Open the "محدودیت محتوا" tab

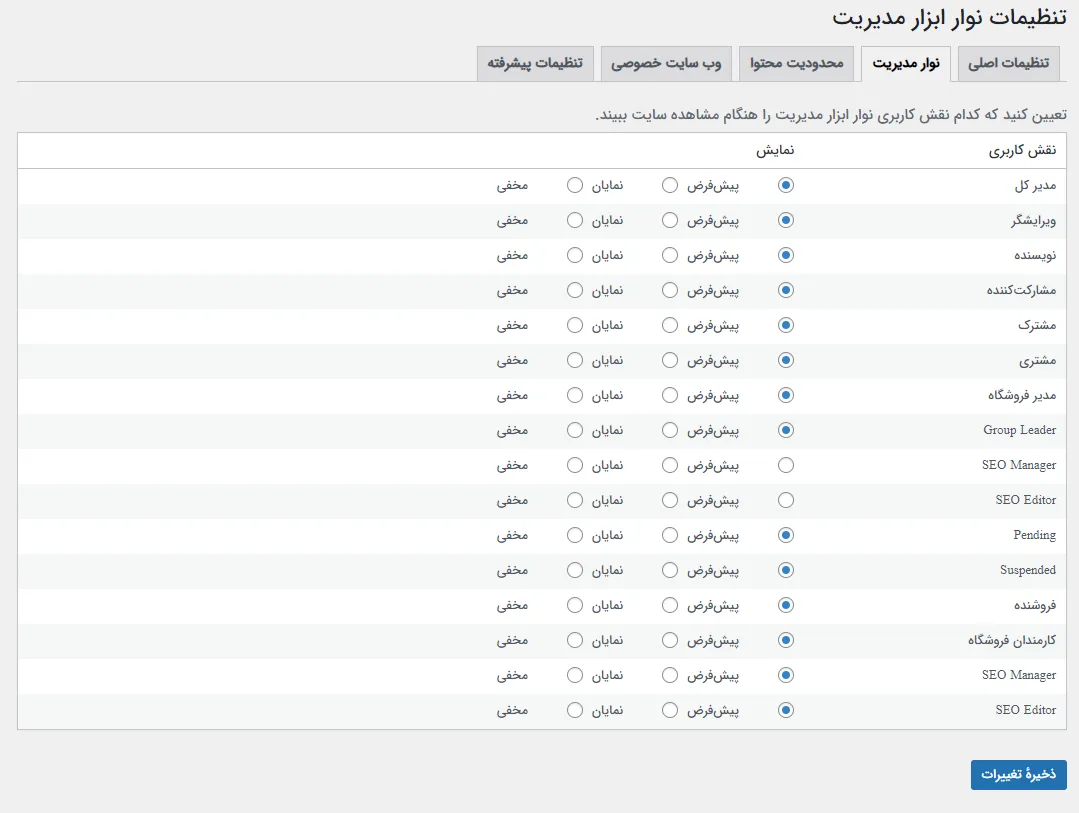(796, 64)
